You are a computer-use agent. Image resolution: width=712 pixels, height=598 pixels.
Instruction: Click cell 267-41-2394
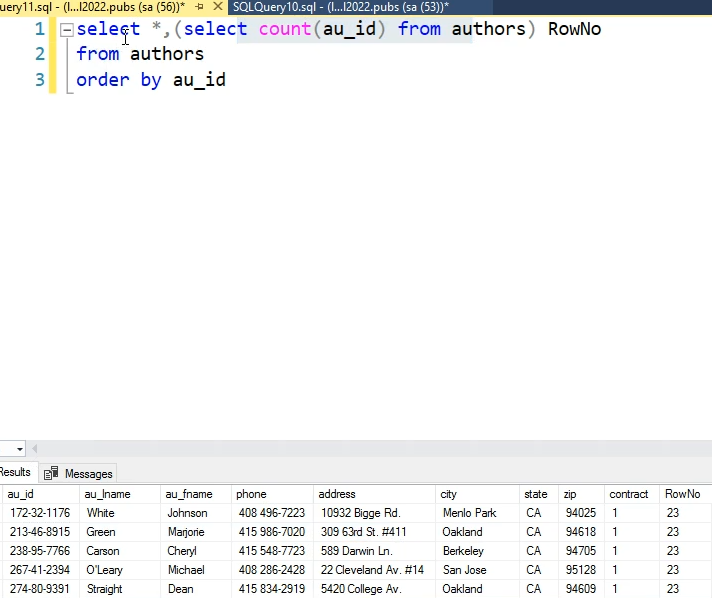(x=40, y=570)
